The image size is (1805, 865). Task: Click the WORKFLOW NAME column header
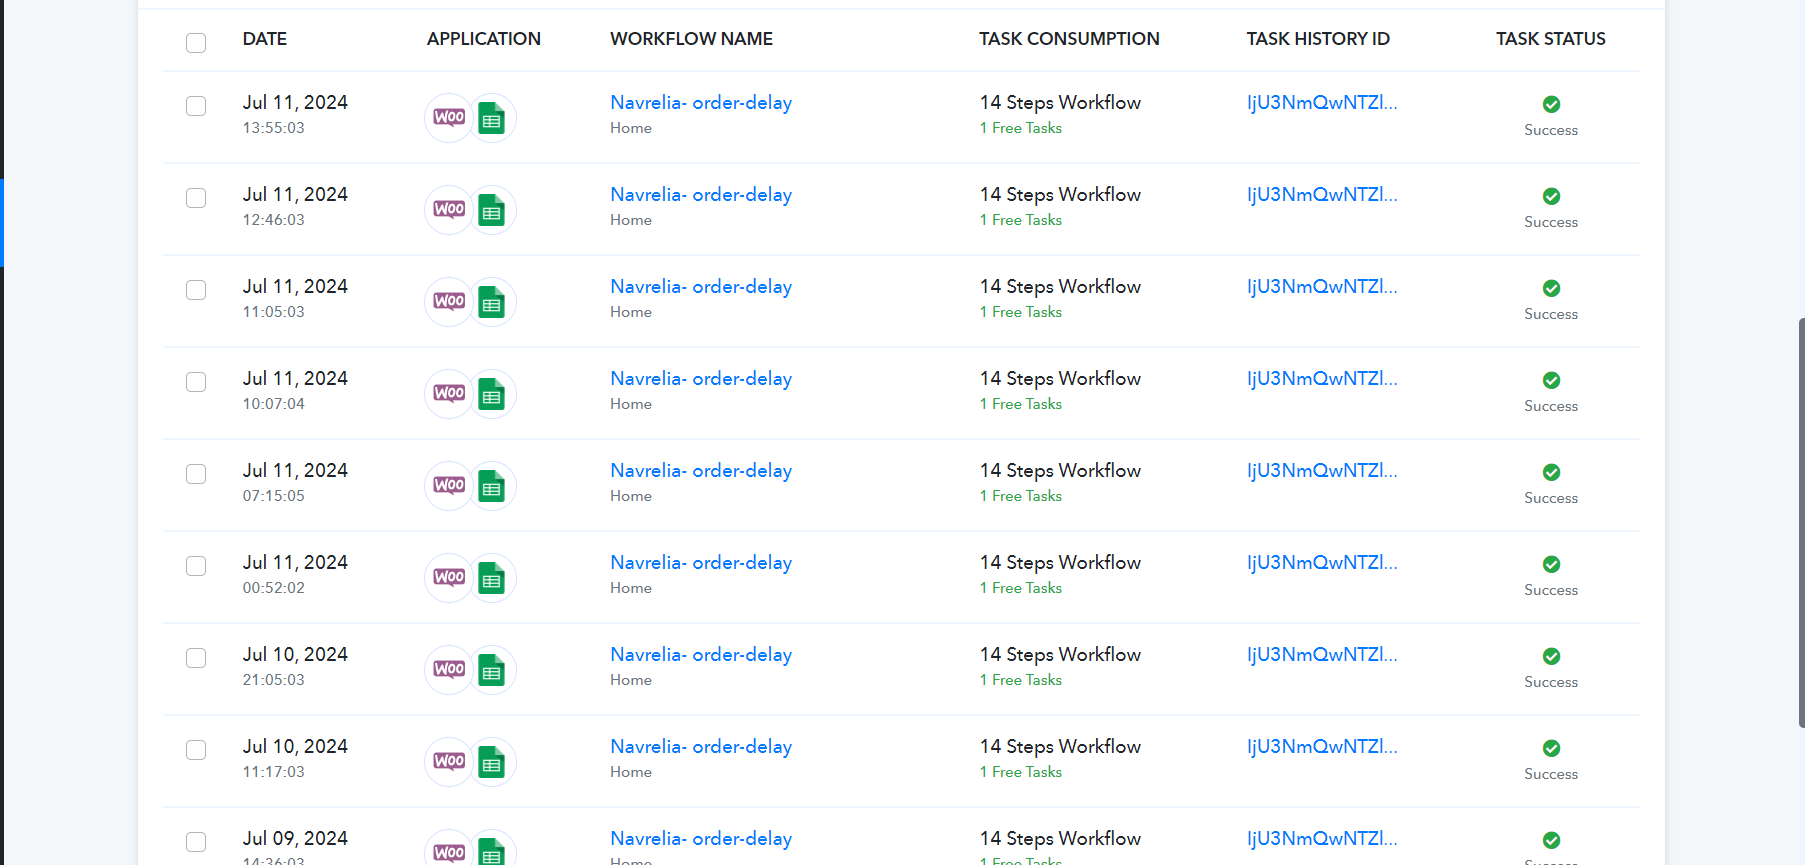click(692, 39)
